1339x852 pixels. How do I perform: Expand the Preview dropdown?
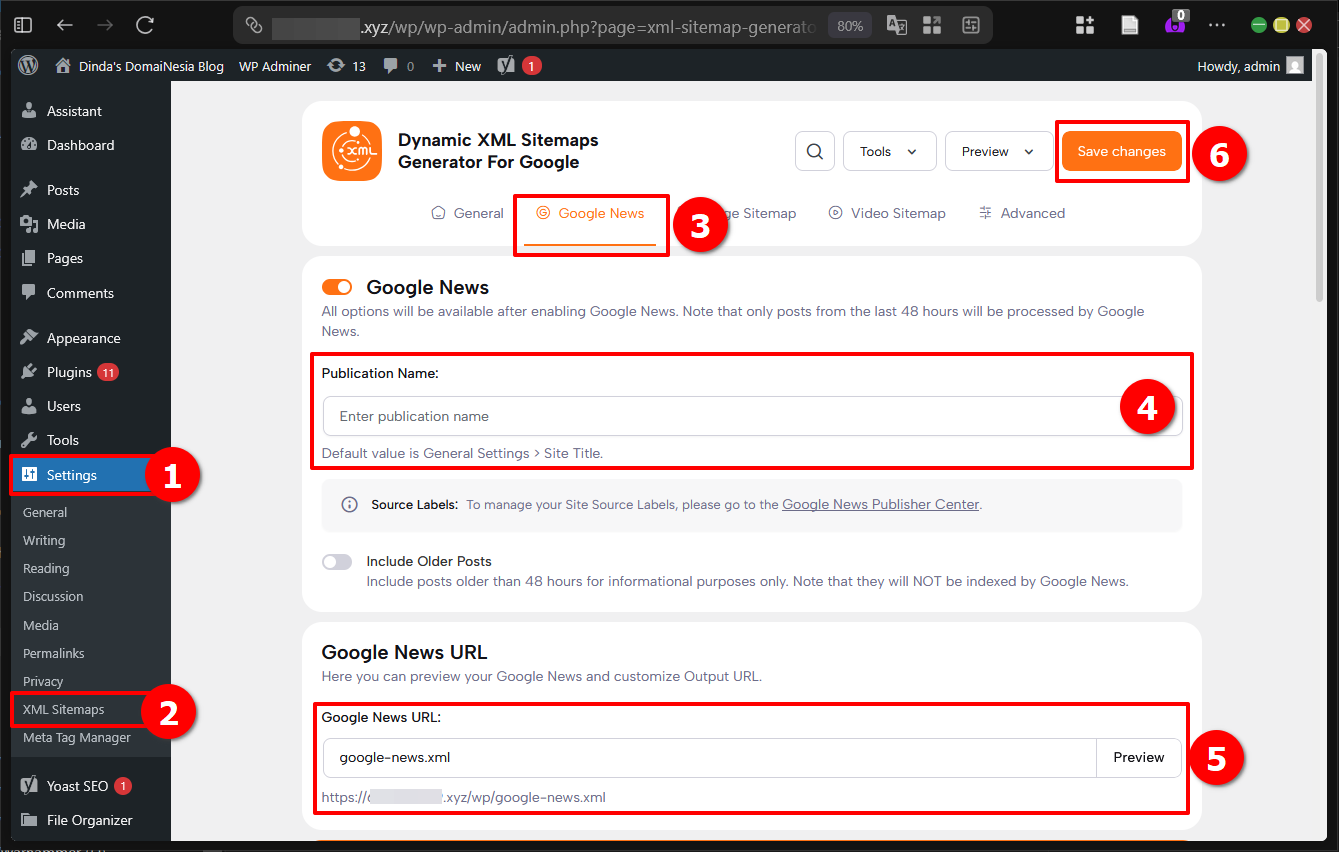click(x=998, y=150)
